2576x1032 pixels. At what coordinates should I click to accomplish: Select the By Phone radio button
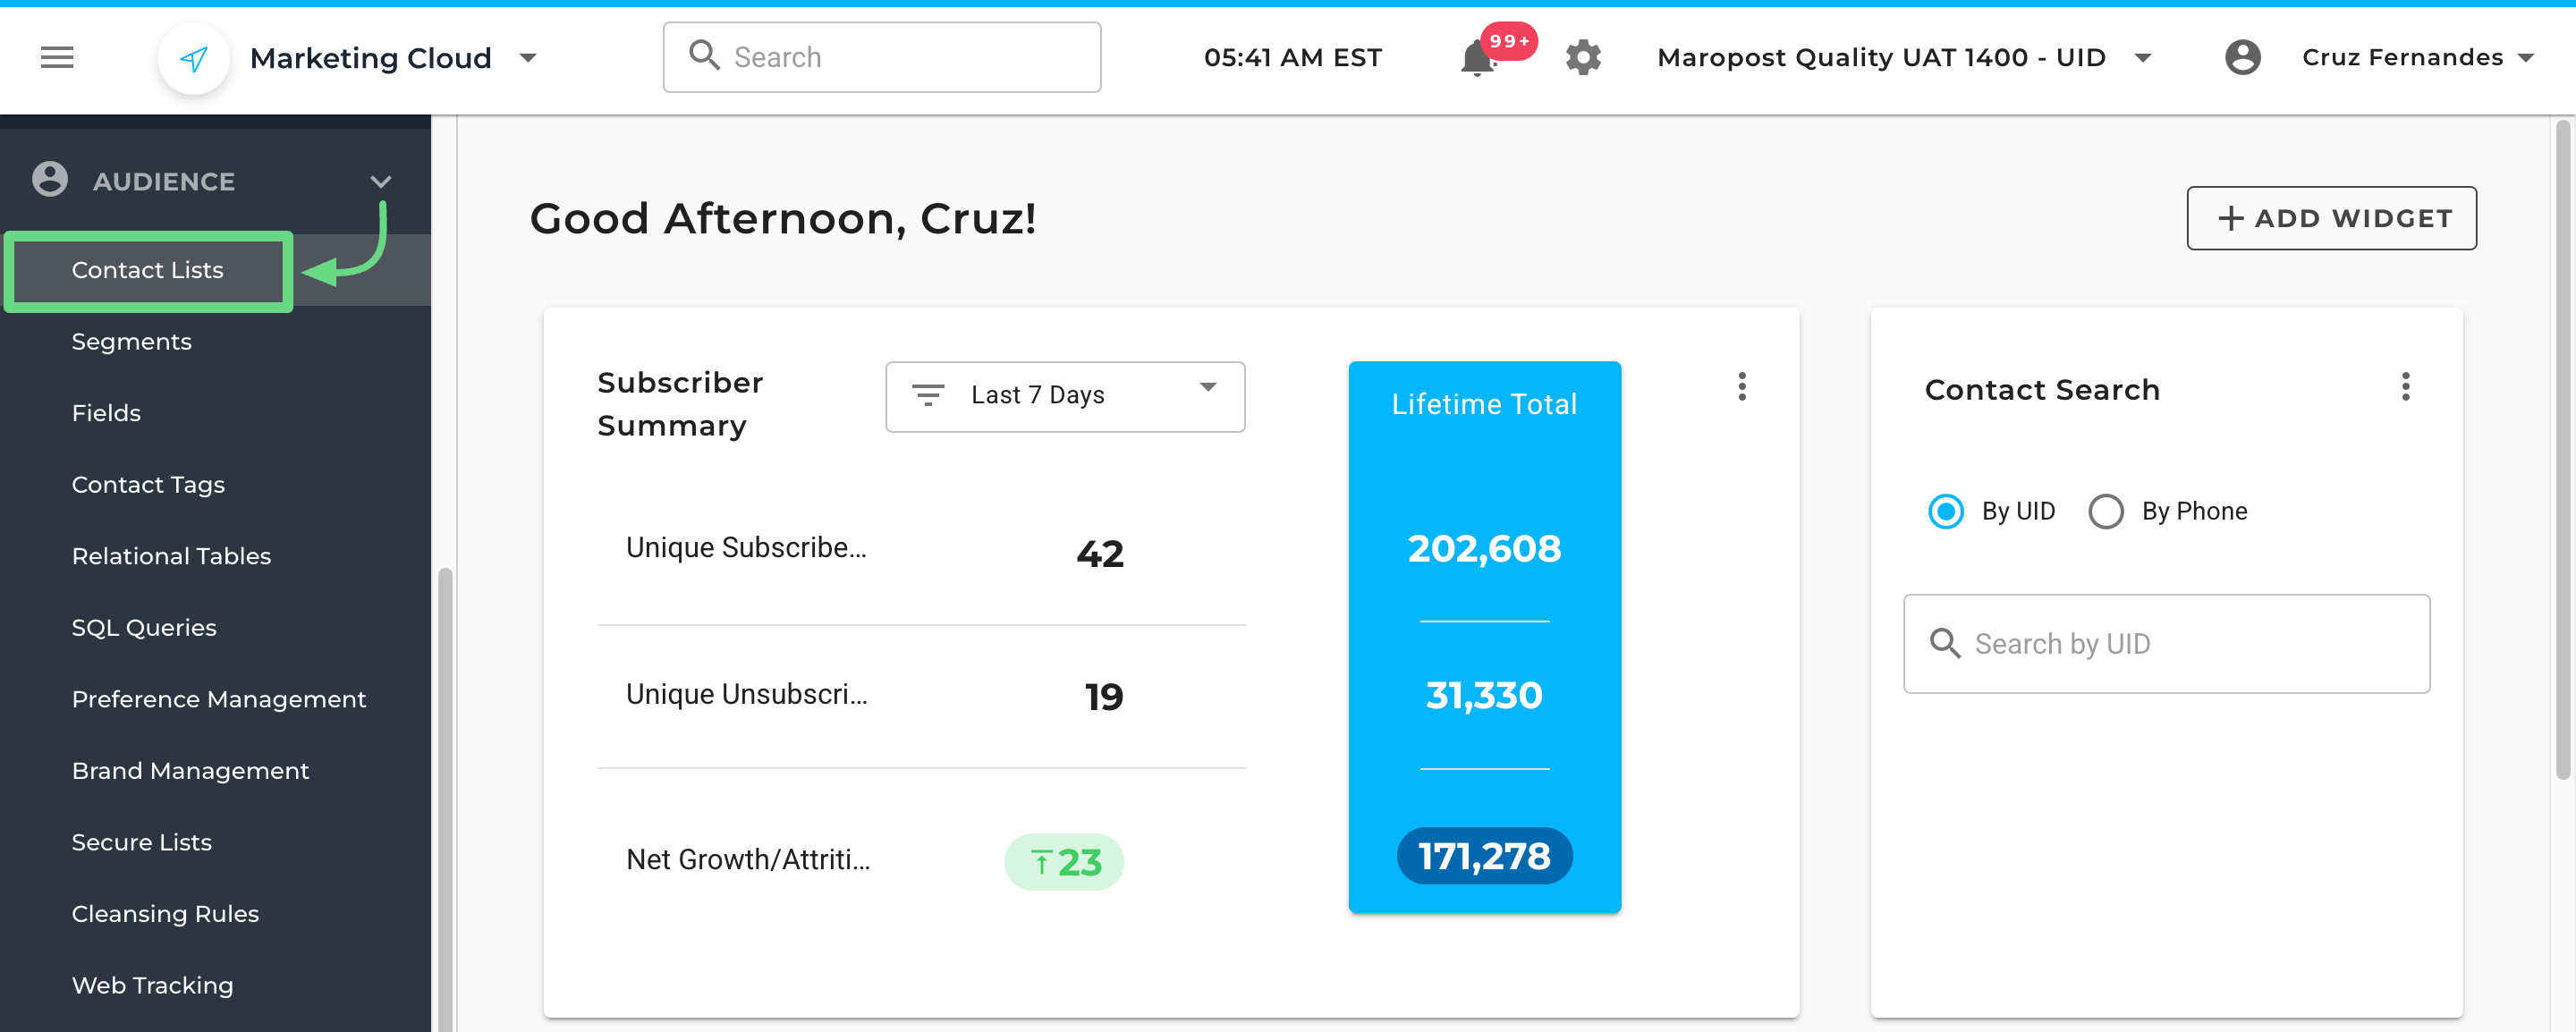(x=2105, y=511)
